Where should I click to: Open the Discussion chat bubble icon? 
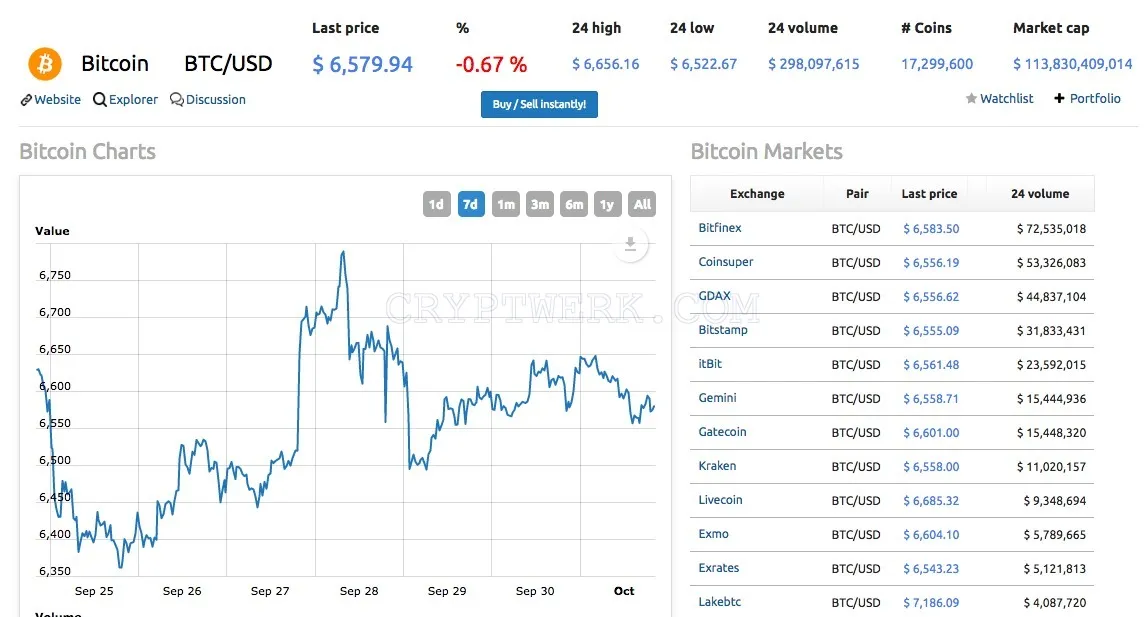[x=176, y=100]
